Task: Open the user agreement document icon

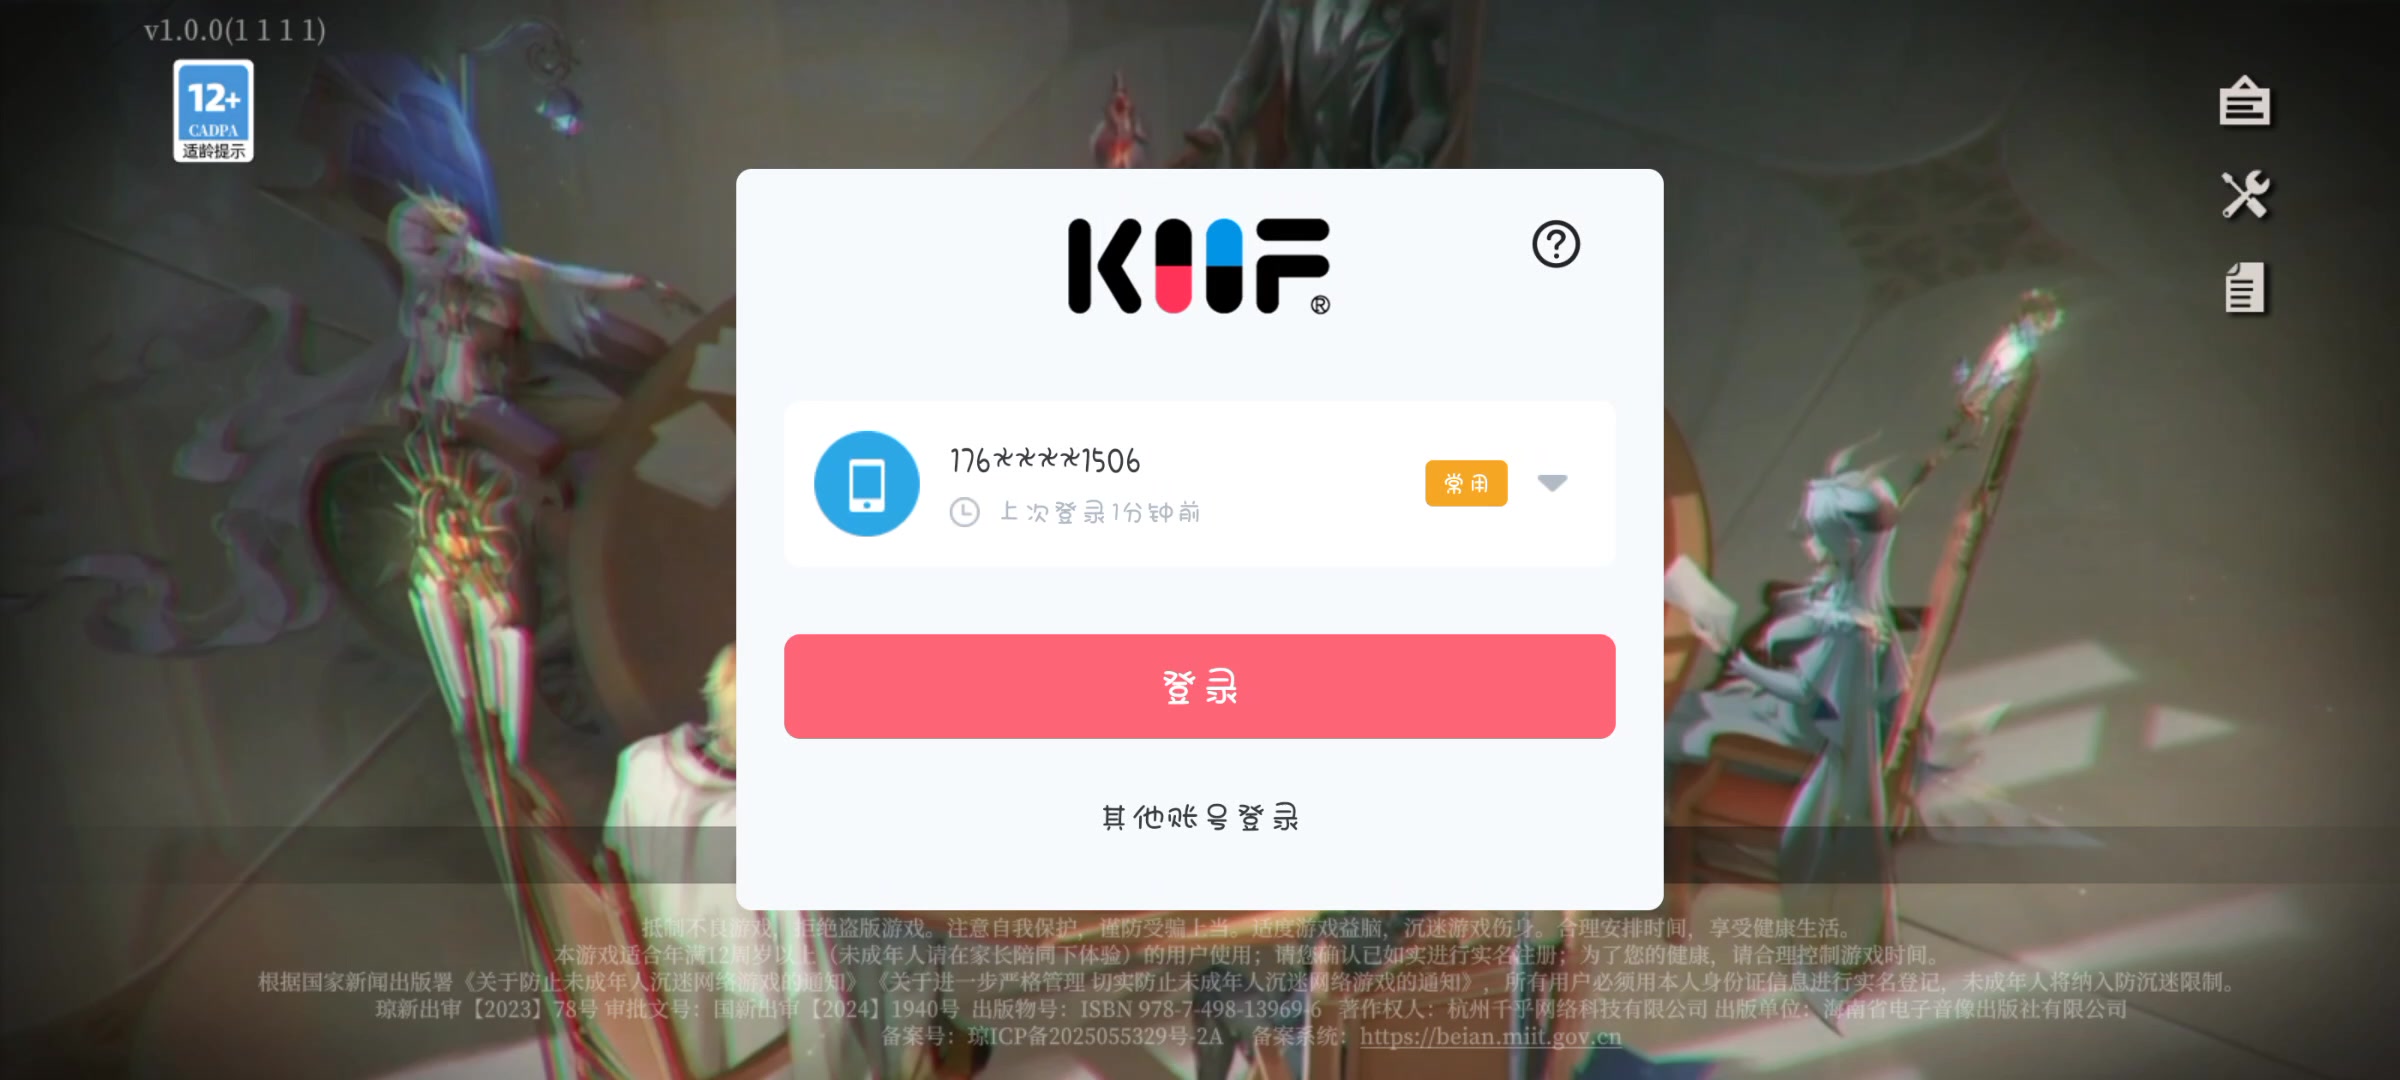Action: (2244, 289)
